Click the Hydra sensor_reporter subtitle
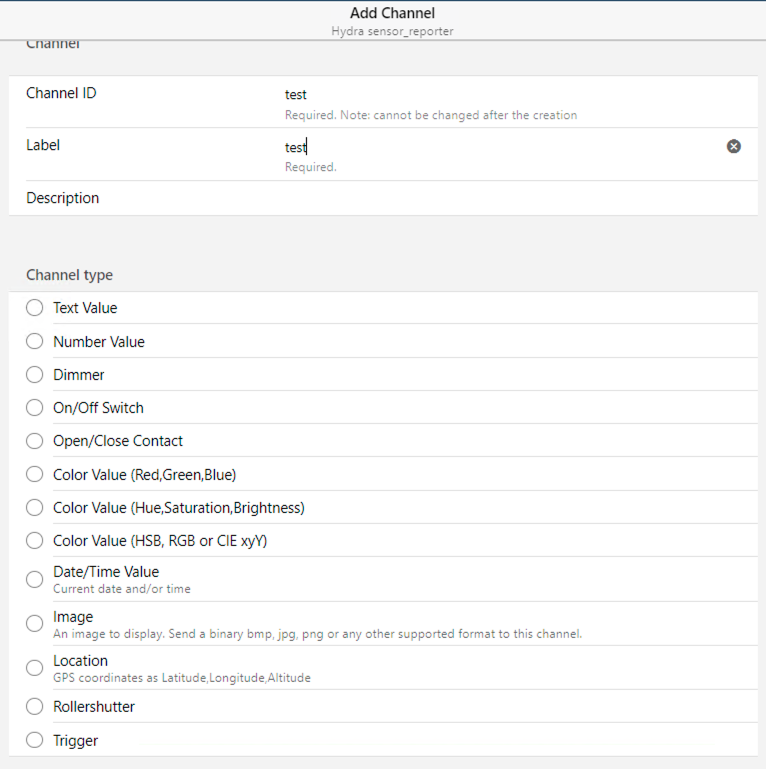Image resolution: width=766 pixels, height=769 pixels. pos(392,31)
